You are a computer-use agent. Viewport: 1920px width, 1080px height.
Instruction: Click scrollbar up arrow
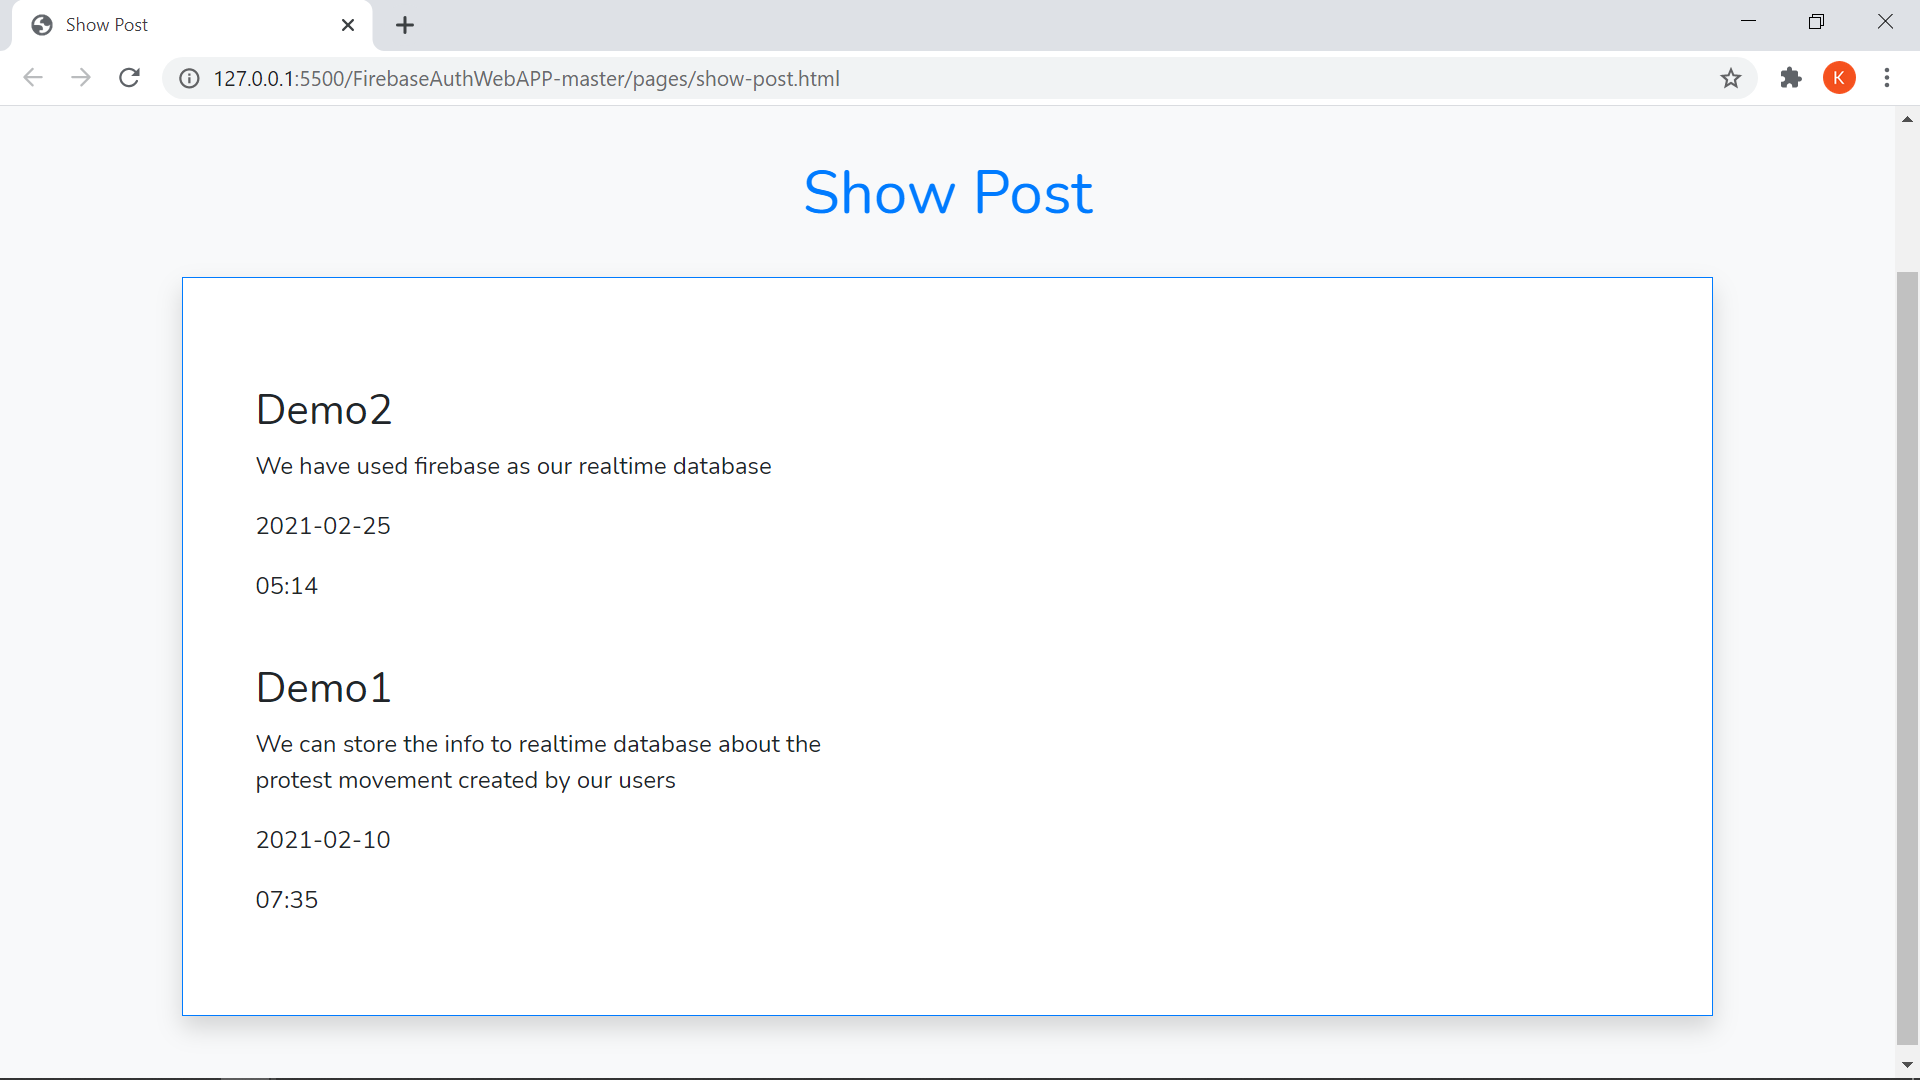click(x=1907, y=119)
